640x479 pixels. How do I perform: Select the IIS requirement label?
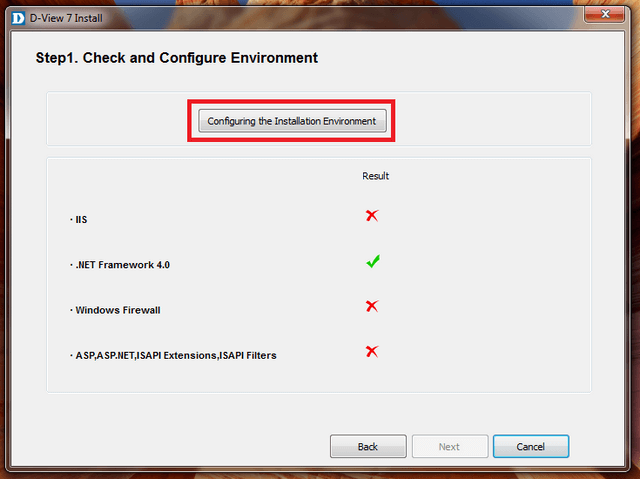coord(82,218)
